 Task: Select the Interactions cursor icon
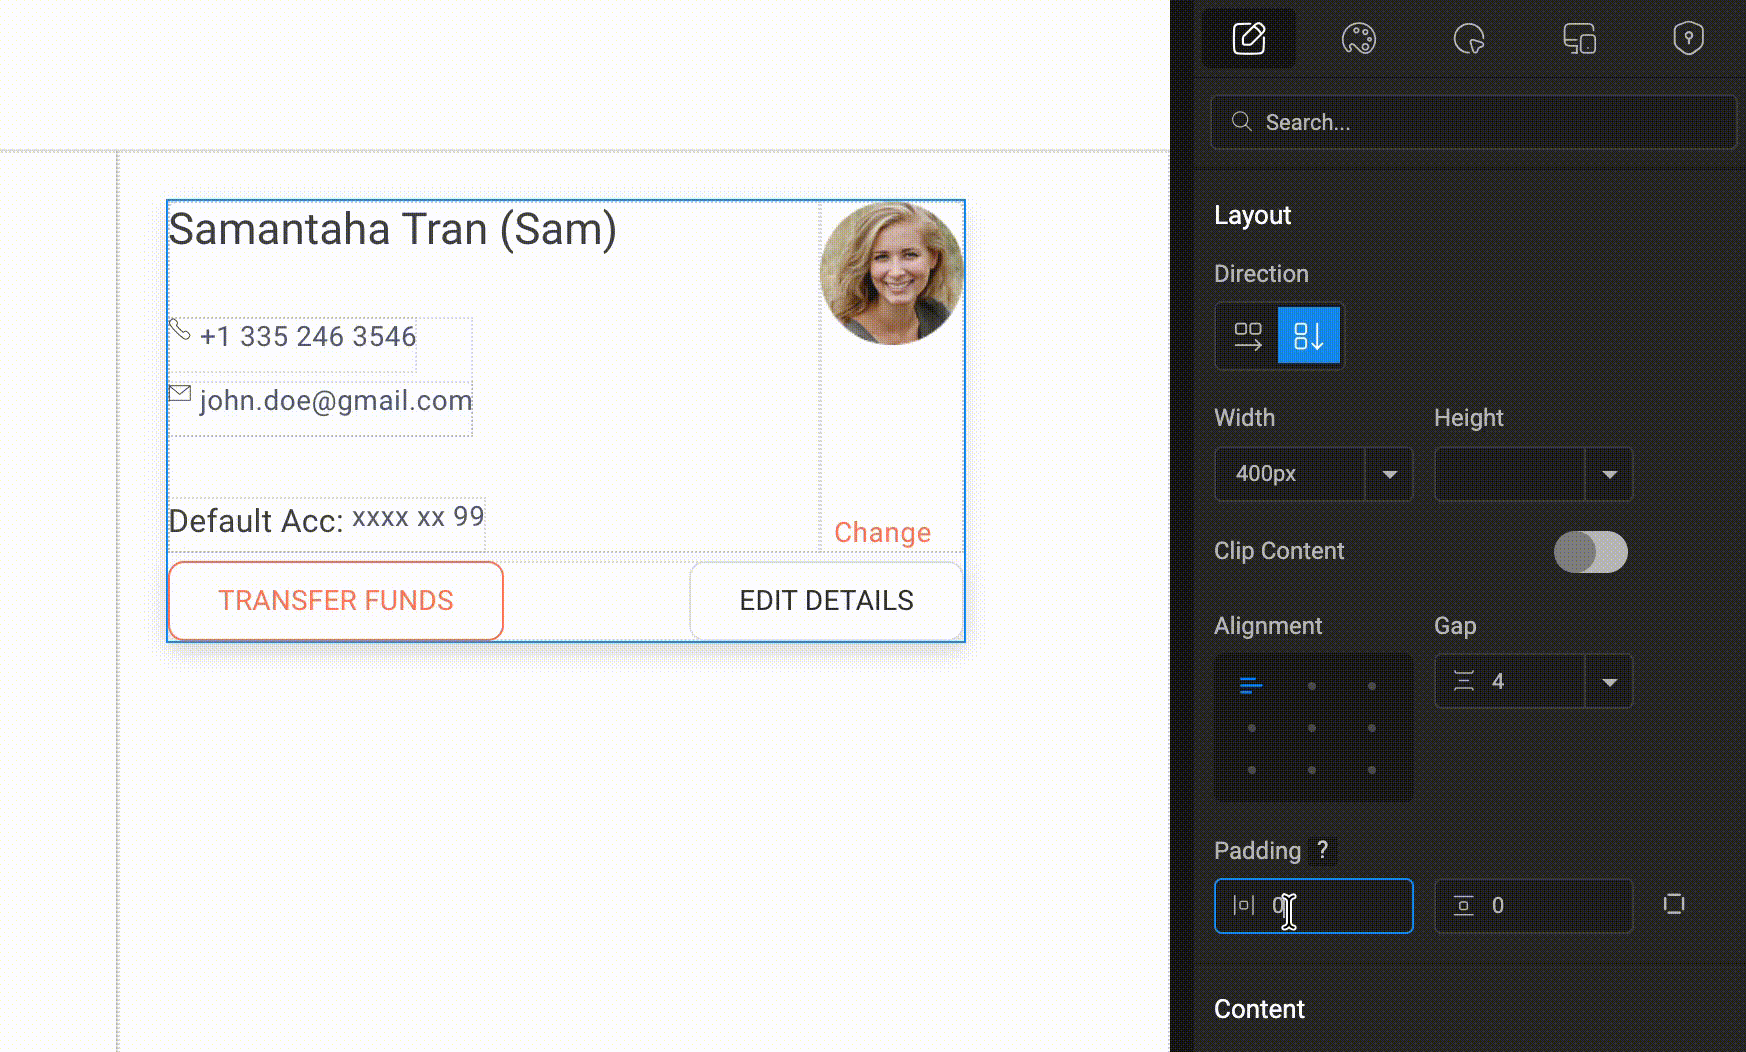click(x=1468, y=38)
